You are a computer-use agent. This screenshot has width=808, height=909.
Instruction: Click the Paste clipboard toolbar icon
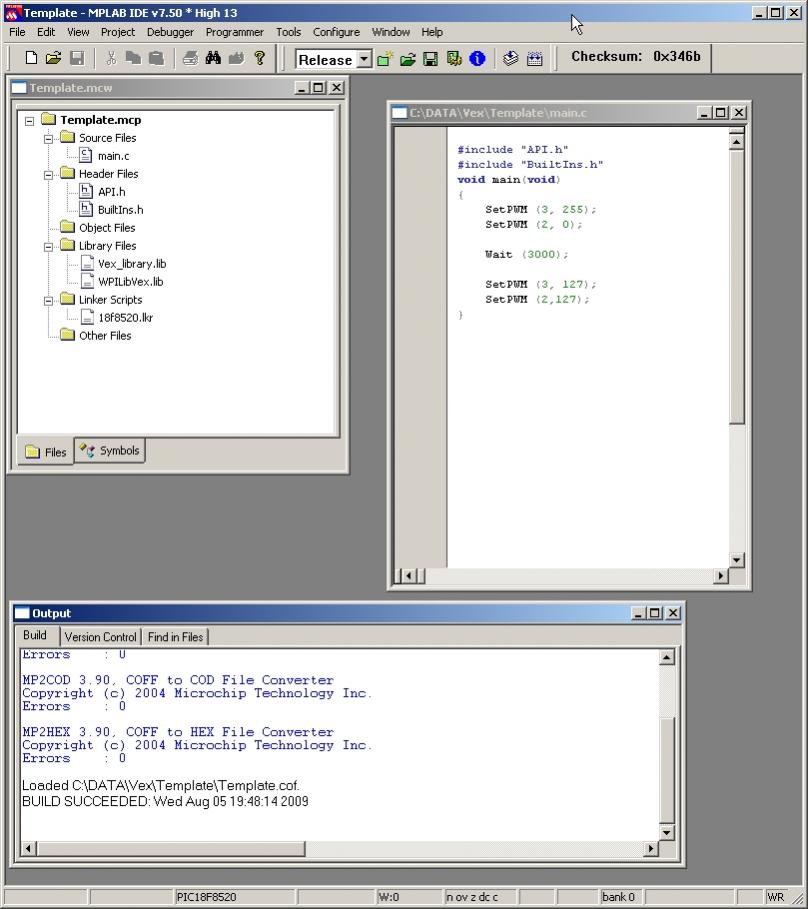(x=156, y=57)
